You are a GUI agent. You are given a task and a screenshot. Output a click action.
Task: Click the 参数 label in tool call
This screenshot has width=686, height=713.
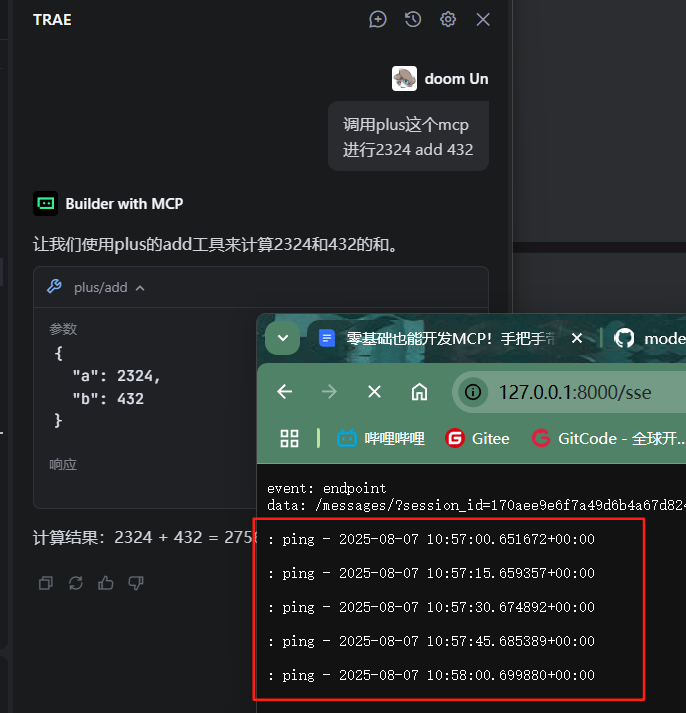[63, 329]
